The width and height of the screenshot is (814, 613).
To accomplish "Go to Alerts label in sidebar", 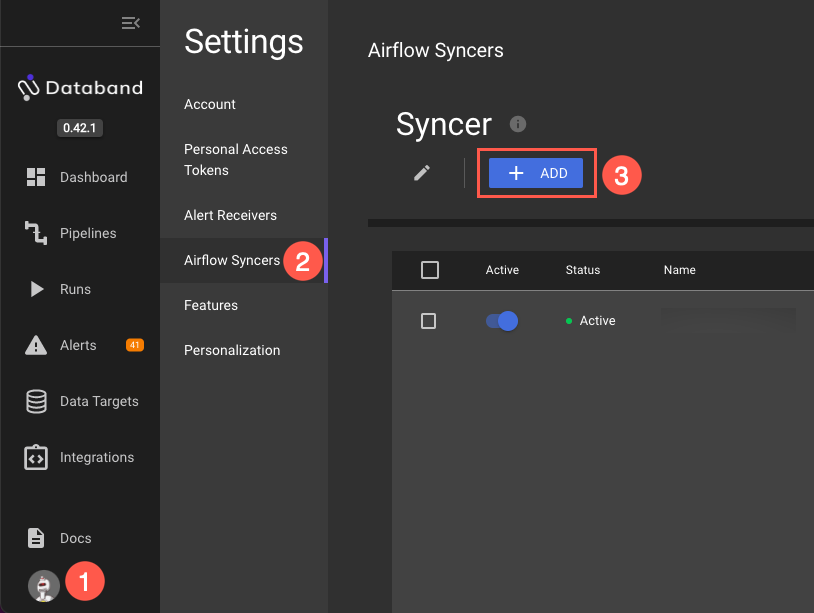I will coord(78,345).
